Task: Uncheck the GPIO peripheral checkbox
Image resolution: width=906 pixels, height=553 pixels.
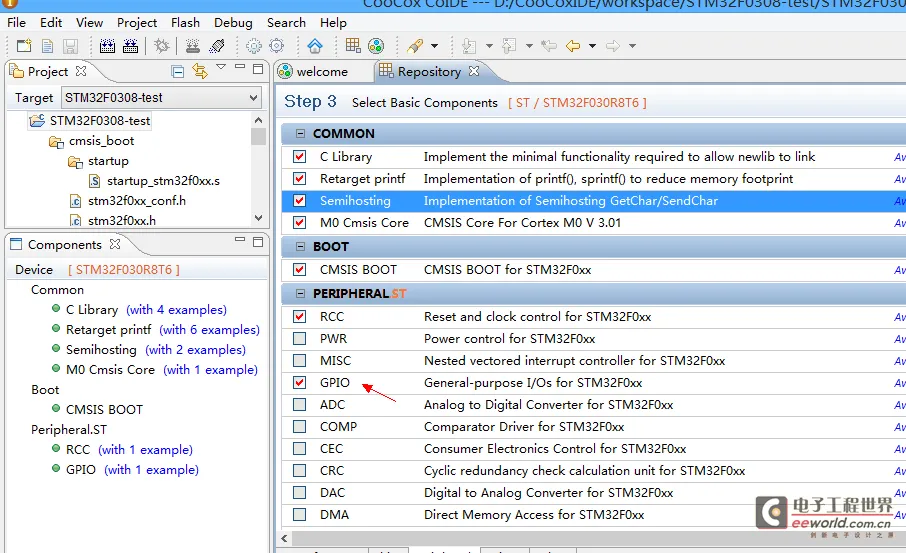Action: [299, 383]
